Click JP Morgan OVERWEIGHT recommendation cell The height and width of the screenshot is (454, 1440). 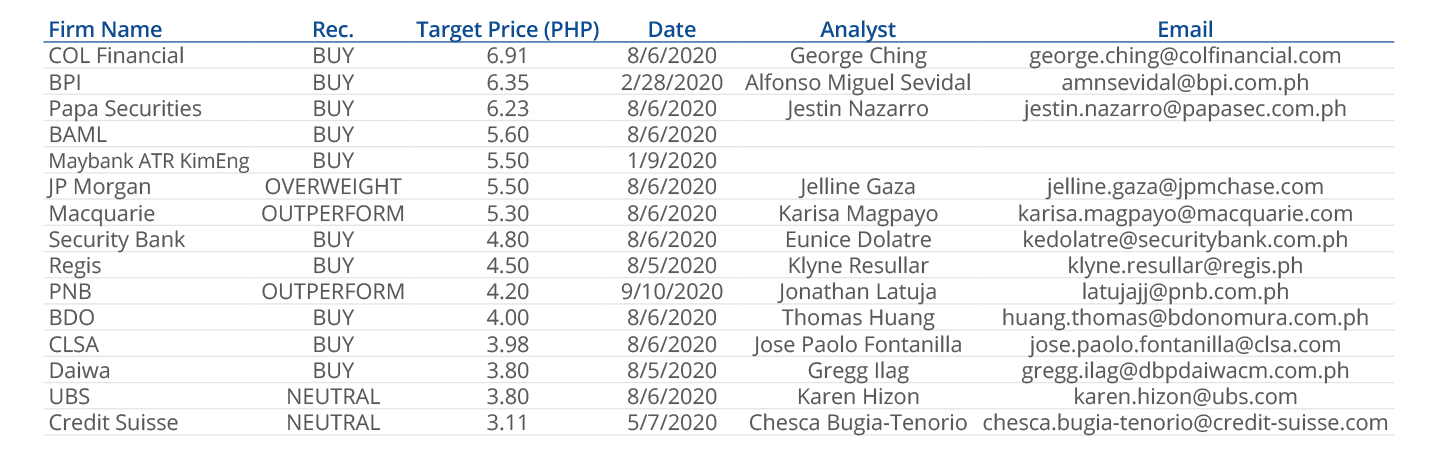point(333,186)
